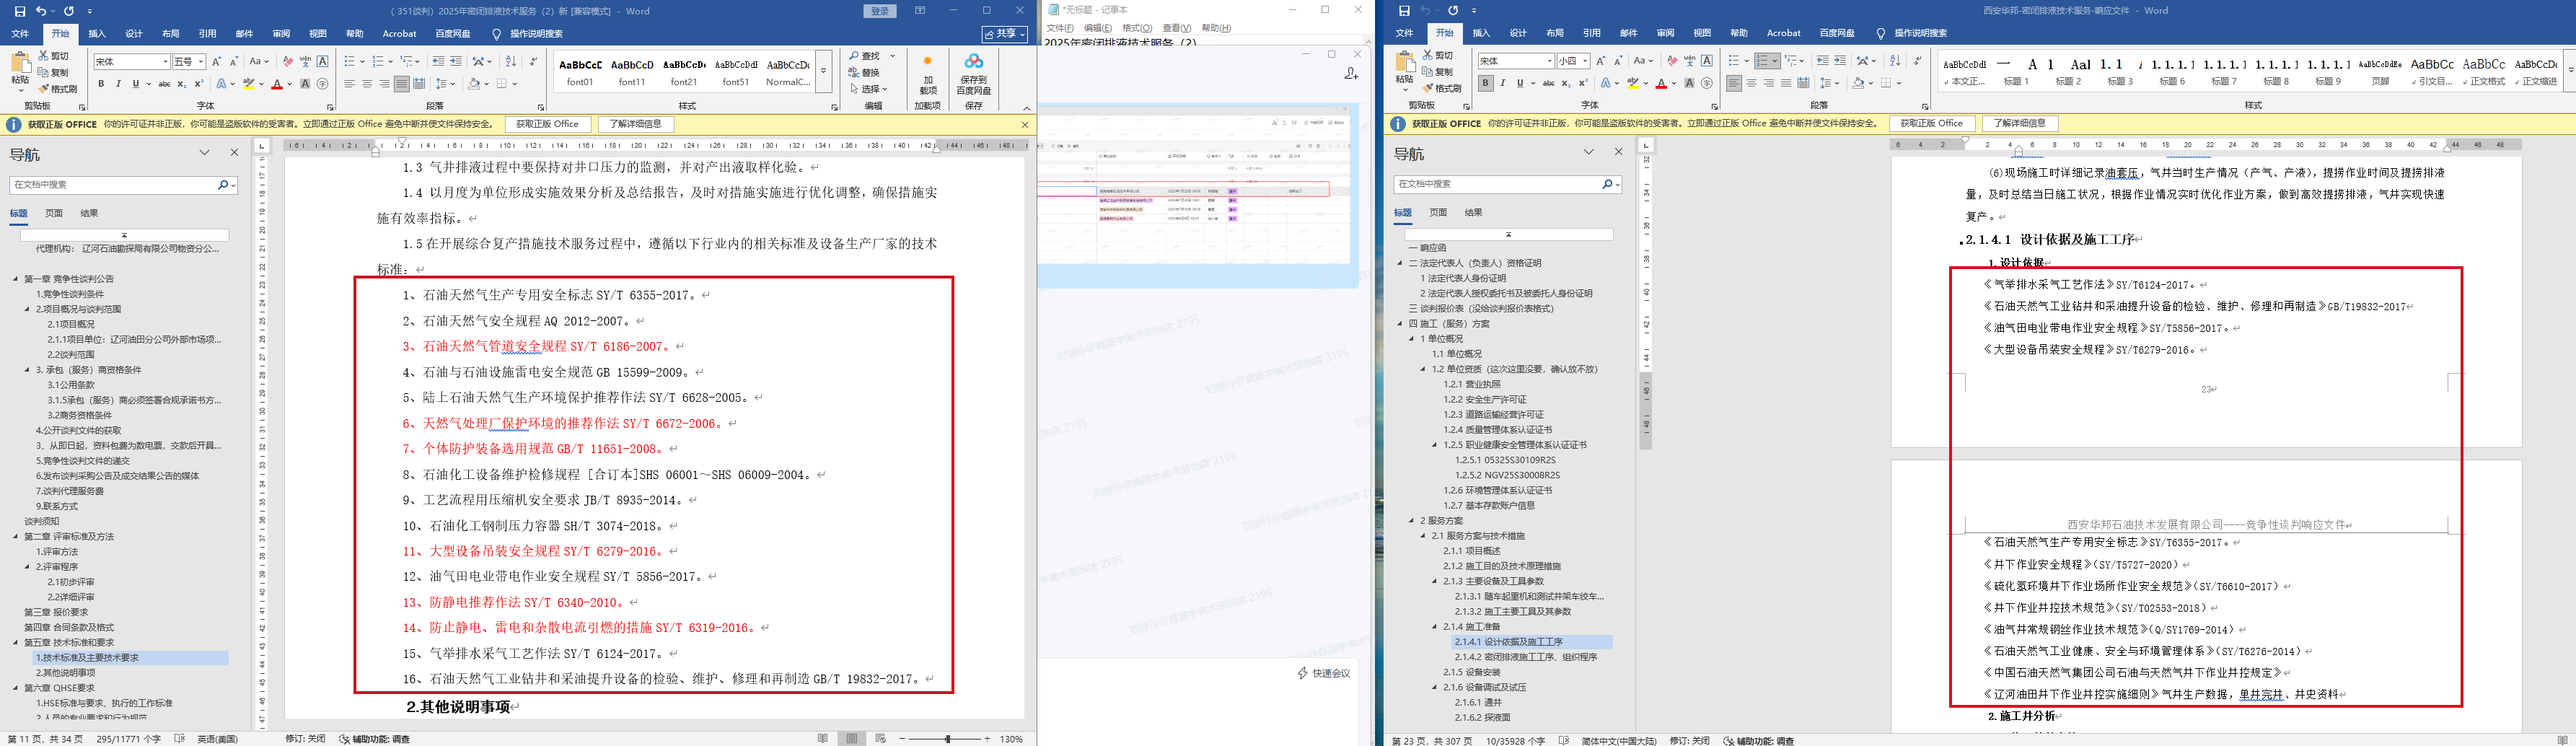The height and width of the screenshot is (746, 2576).
Task: Open Select (选择) dropdown in left Word
Action: 868,89
